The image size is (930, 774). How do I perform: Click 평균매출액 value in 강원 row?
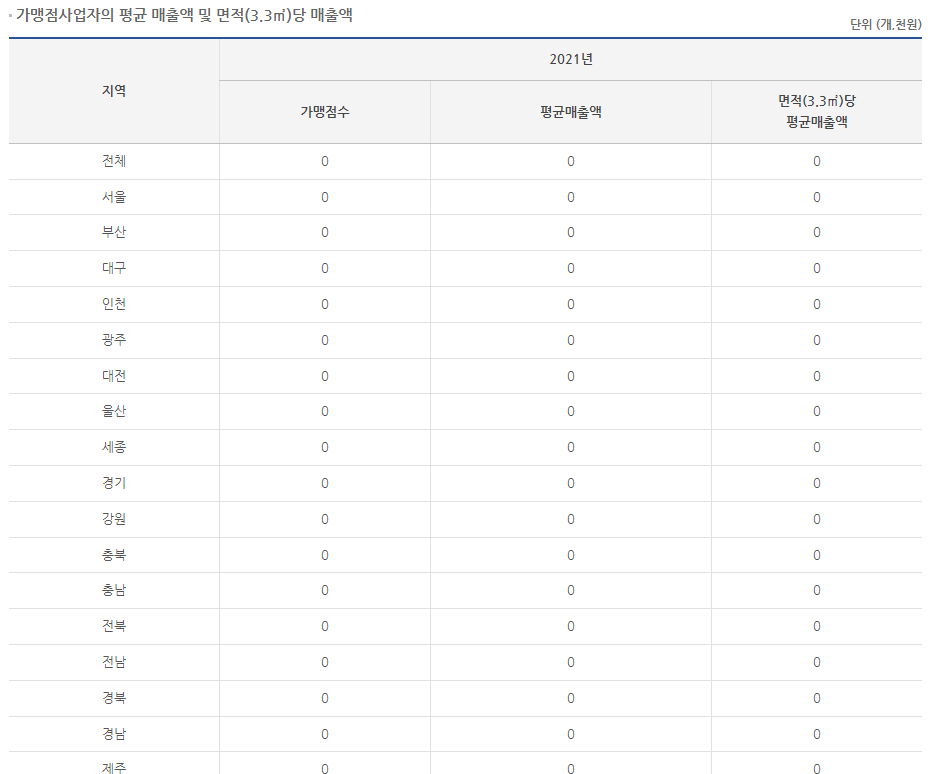(571, 519)
